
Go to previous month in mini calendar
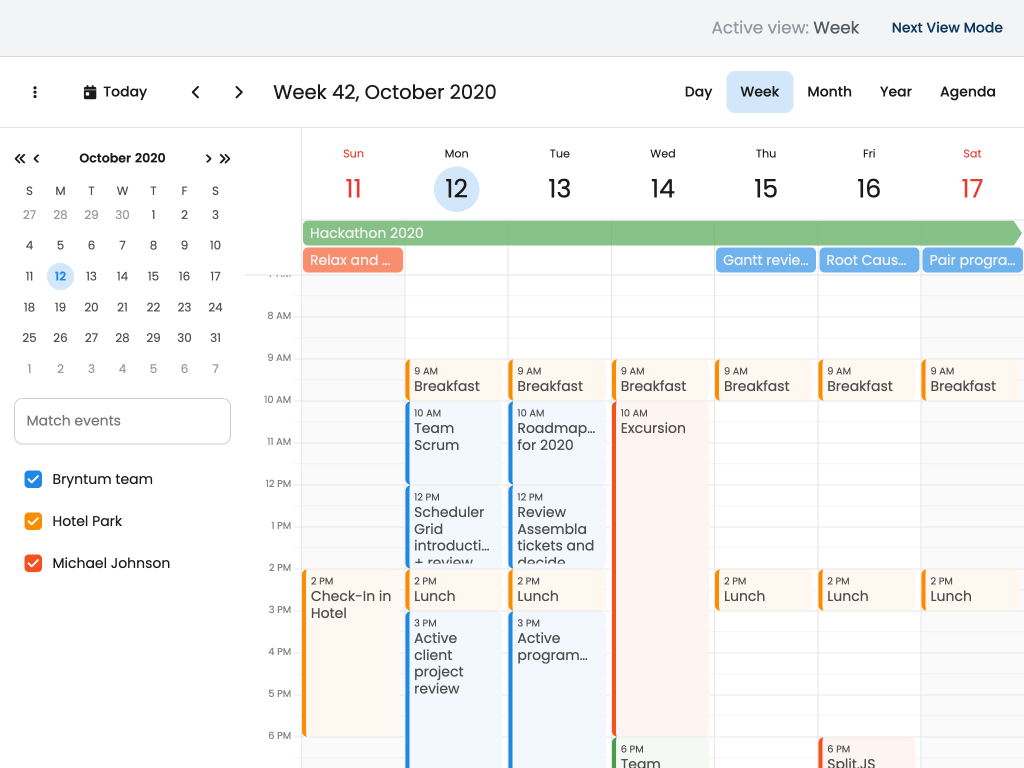click(37, 158)
